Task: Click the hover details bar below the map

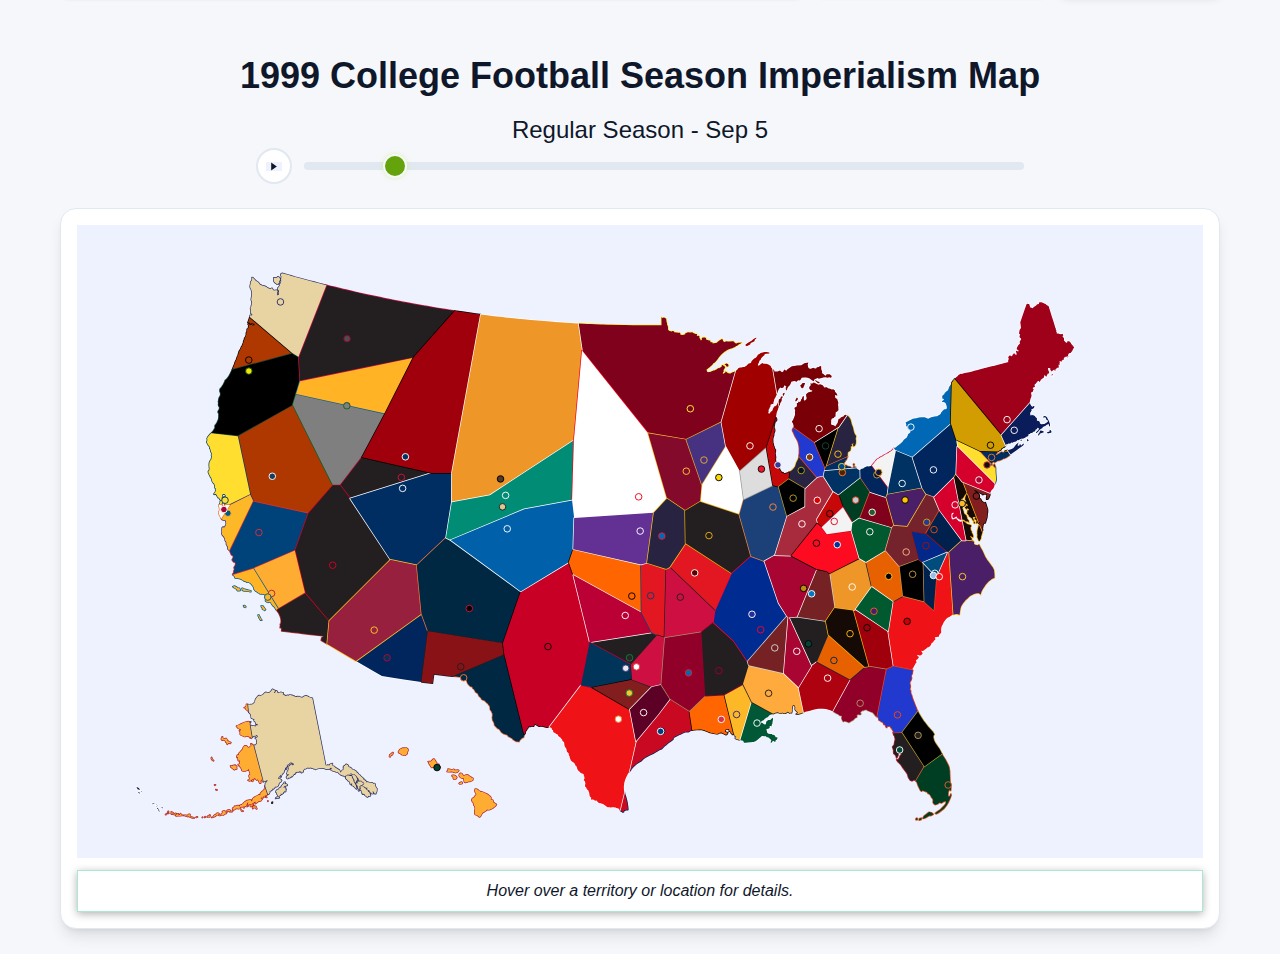Action: 640,890
